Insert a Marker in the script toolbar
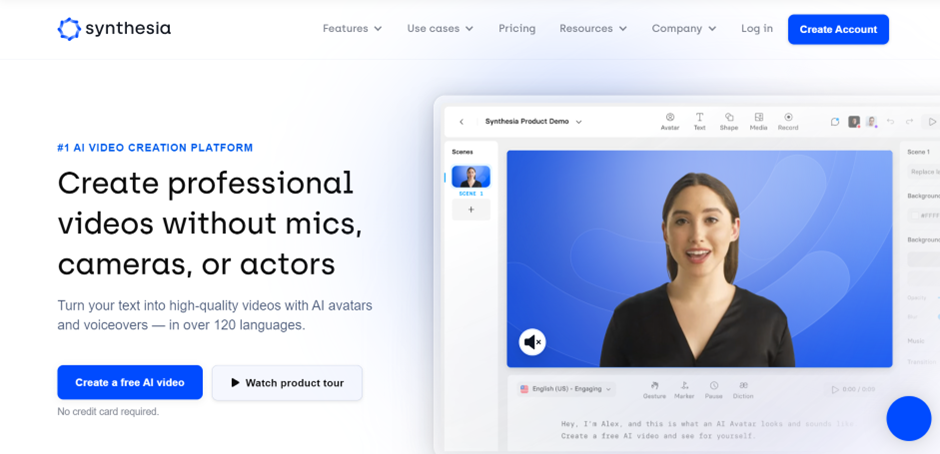The width and height of the screenshot is (940, 454). [684, 390]
